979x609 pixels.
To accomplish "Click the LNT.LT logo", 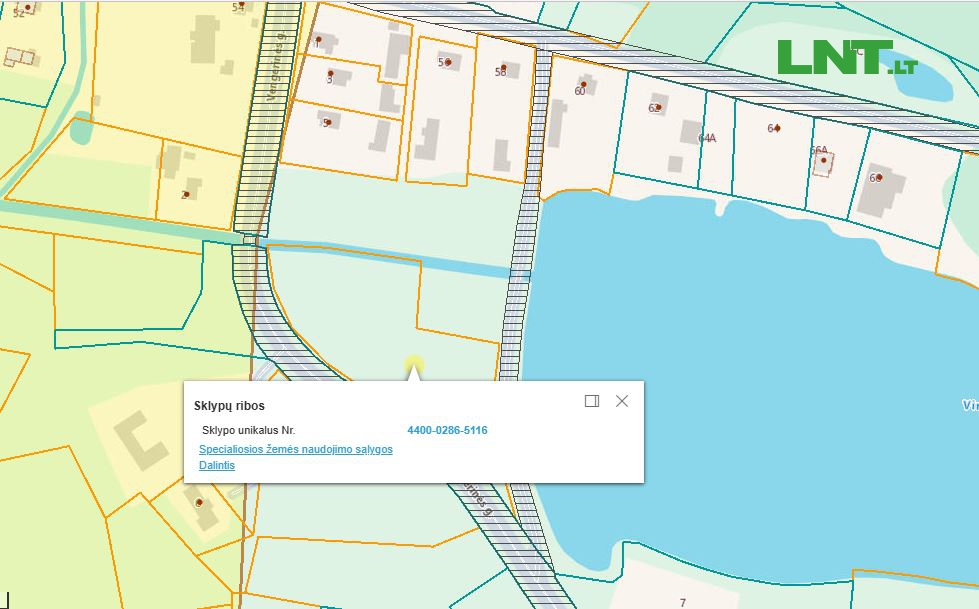I will click(x=846, y=58).
